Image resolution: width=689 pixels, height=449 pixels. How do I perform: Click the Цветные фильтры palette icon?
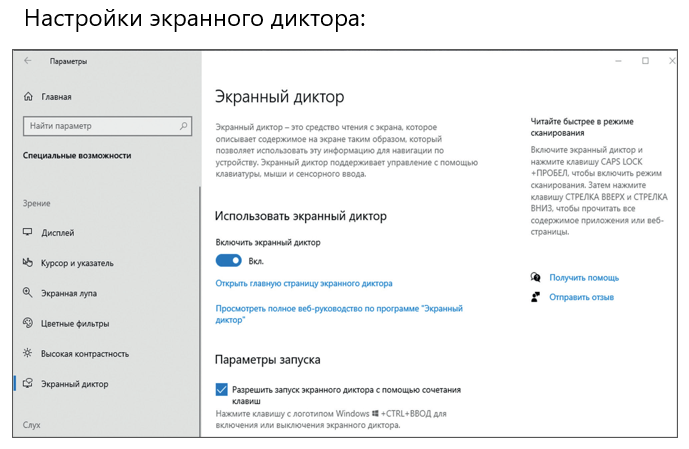pos(28,323)
